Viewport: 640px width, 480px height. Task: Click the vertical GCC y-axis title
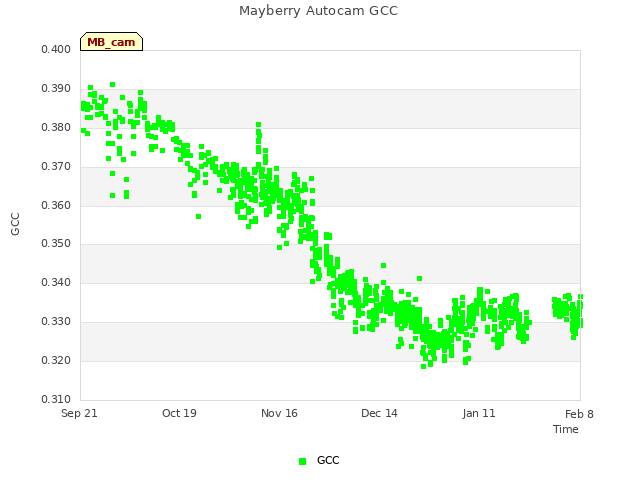point(15,224)
